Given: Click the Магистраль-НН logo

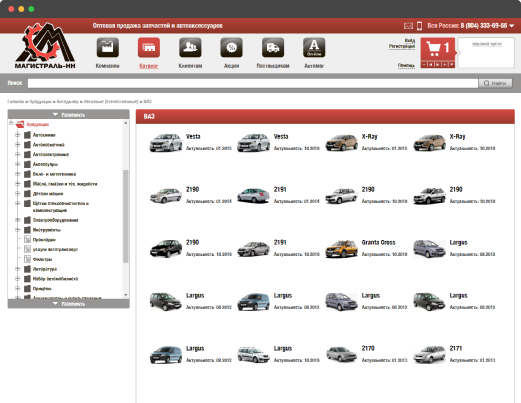Looking at the screenshot, I should coord(45,46).
